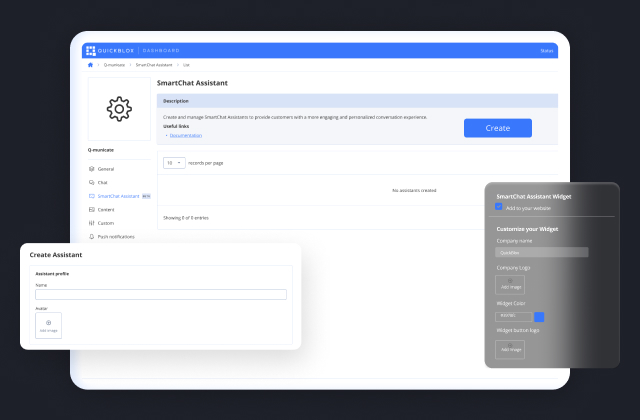Click the DASHBOARD header text
The height and width of the screenshot is (420, 640).
pos(161,51)
